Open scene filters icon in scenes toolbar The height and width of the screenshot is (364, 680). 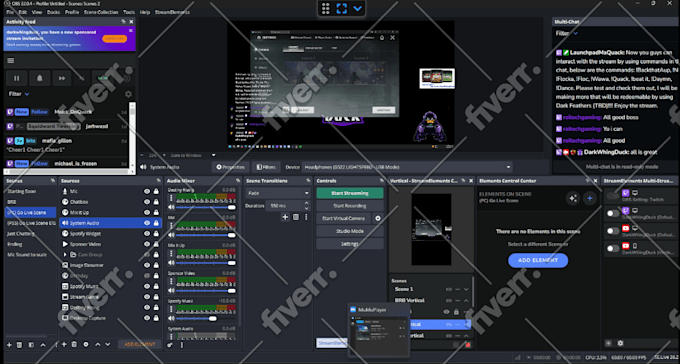click(x=31, y=344)
